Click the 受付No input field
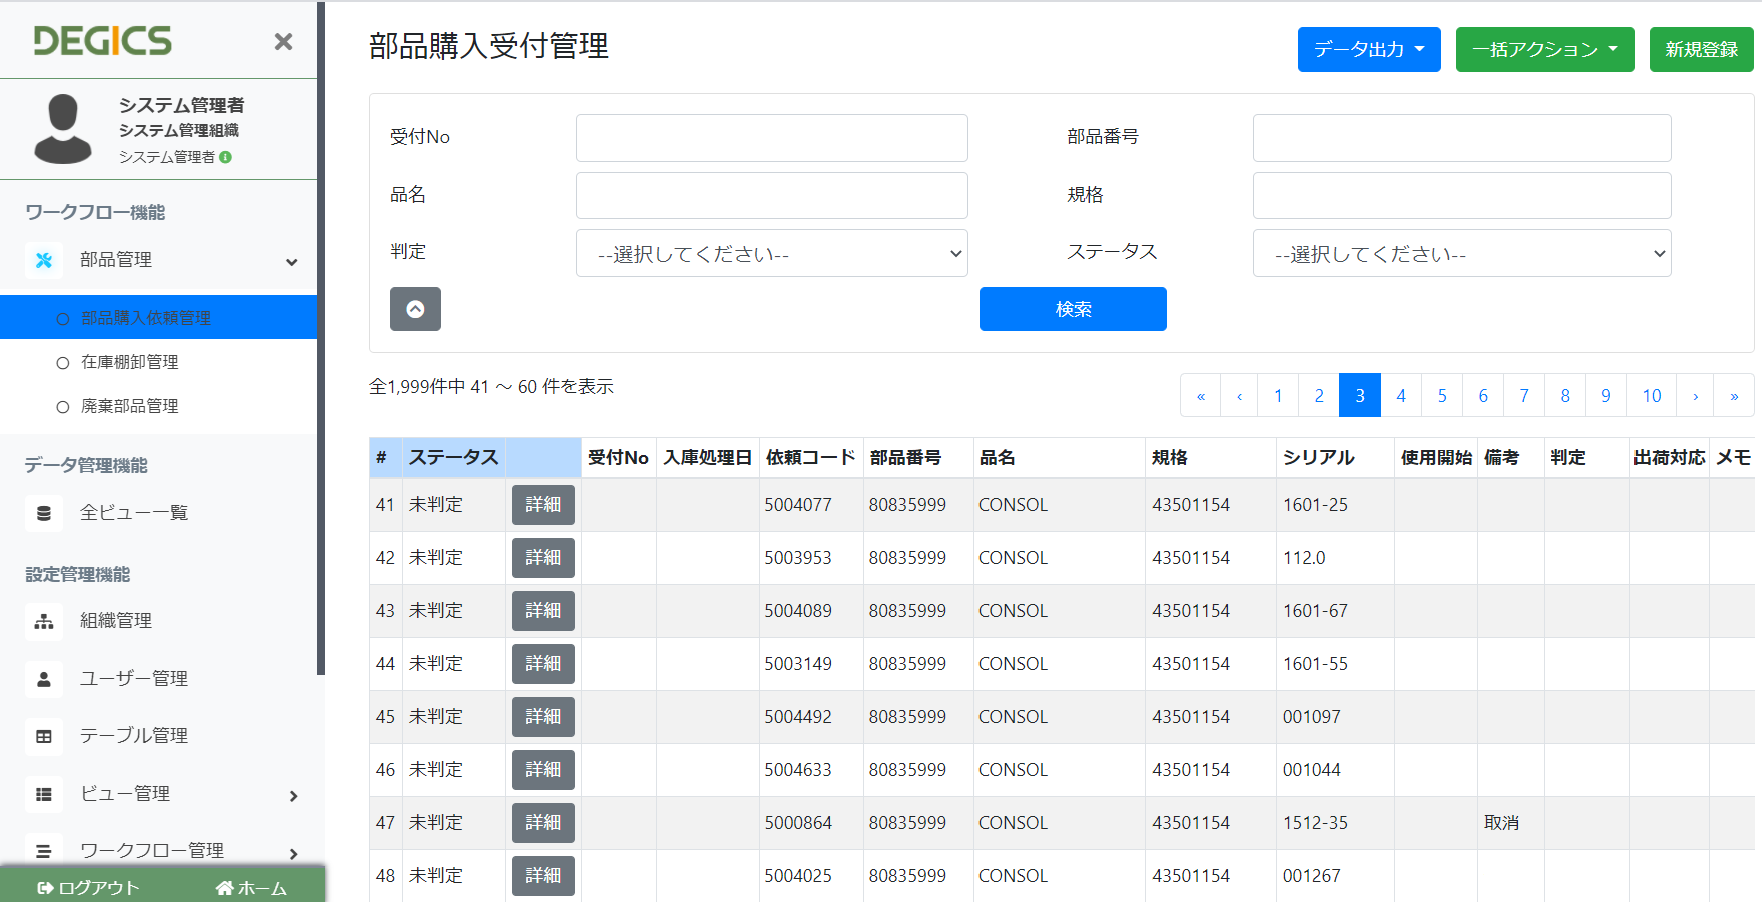Image resolution: width=1762 pixels, height=902 pixels. pos(772,138)
